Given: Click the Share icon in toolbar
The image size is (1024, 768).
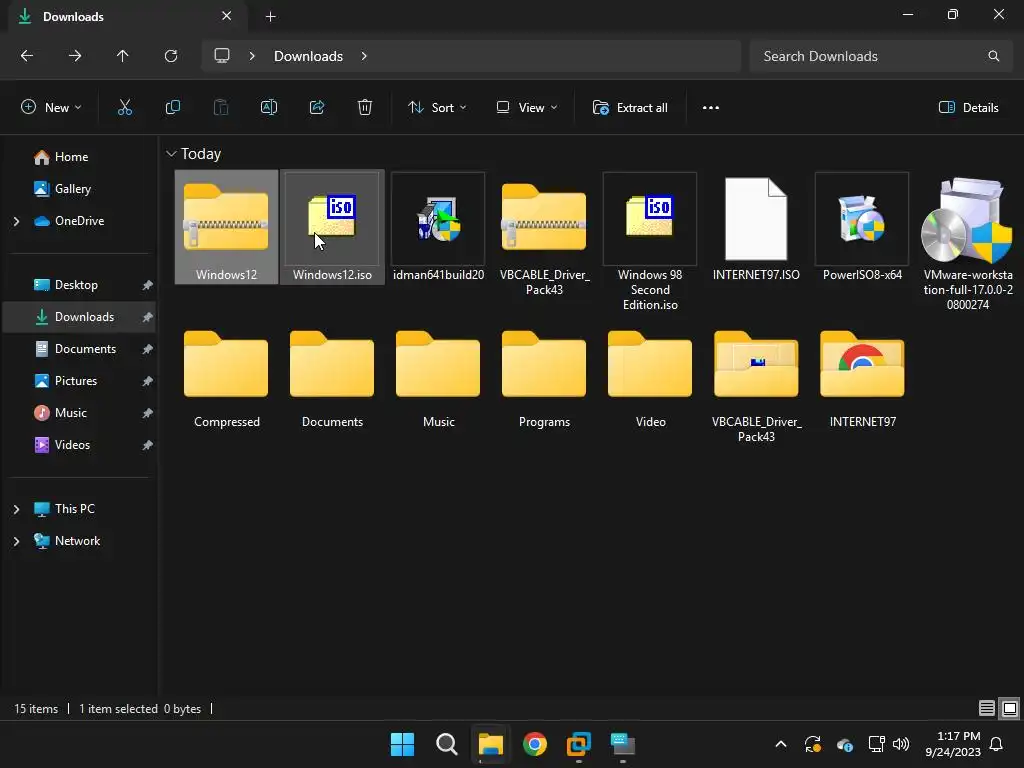Looking at the screenshot, I should [317, 108].
